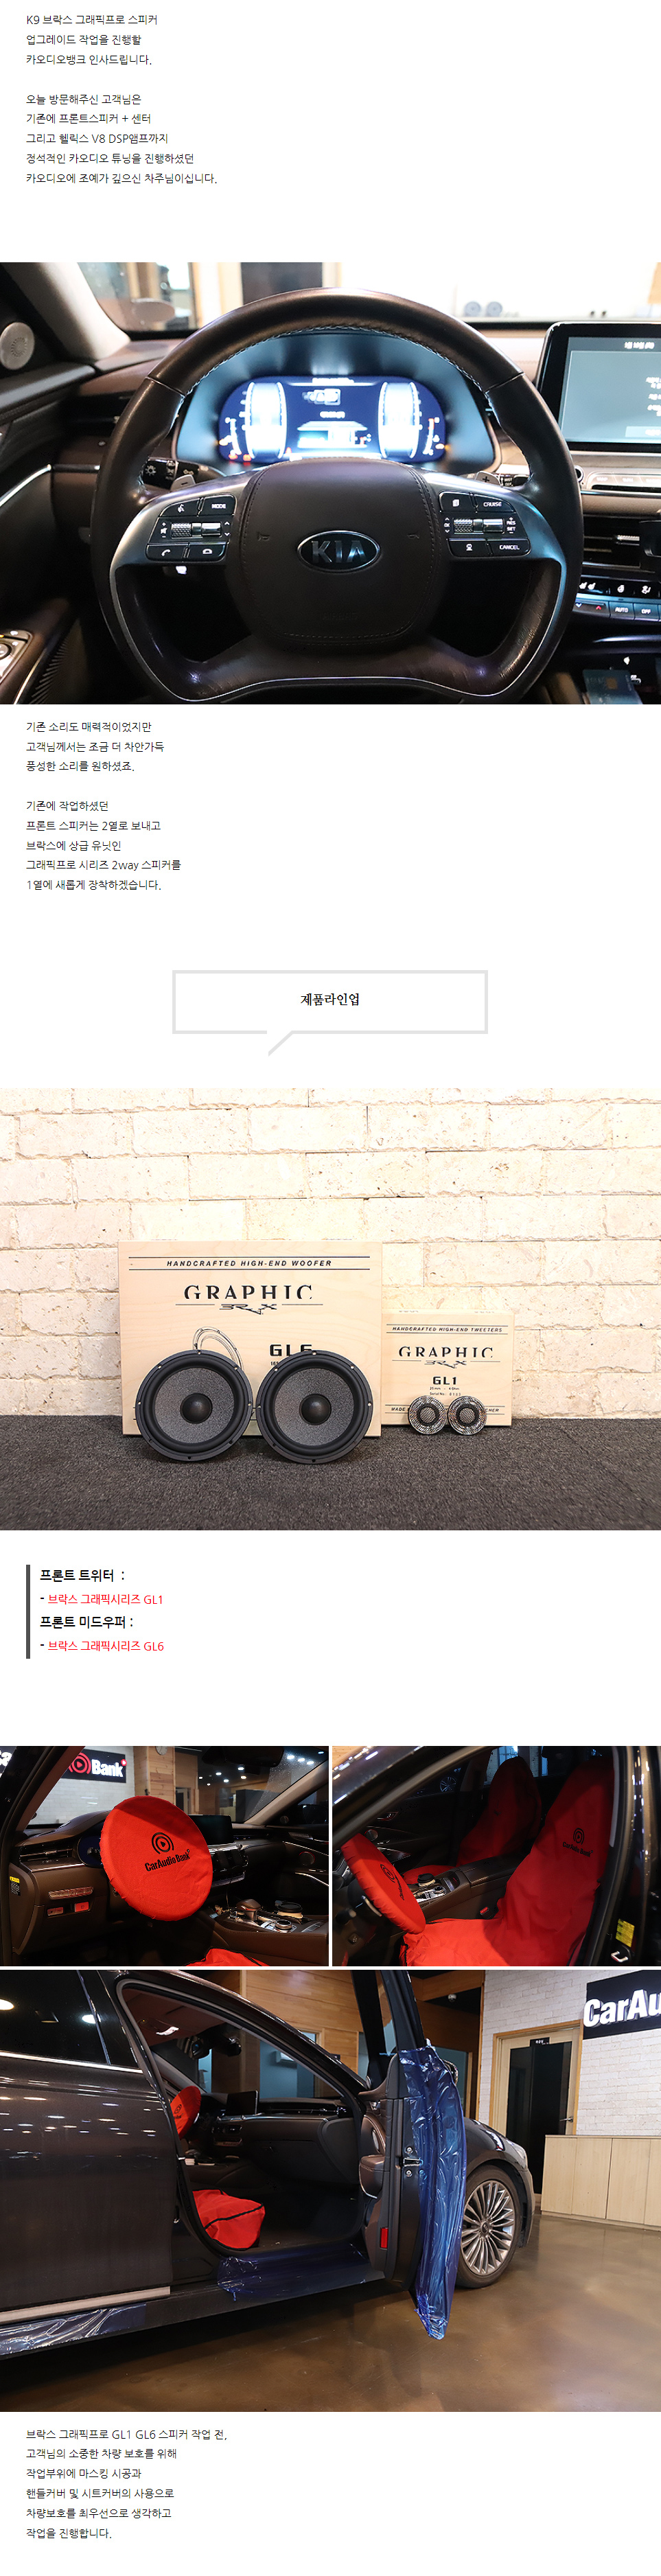Open the photo of the car door with blue masking film
661x2576 pixels.
(x=330, y=2190)
